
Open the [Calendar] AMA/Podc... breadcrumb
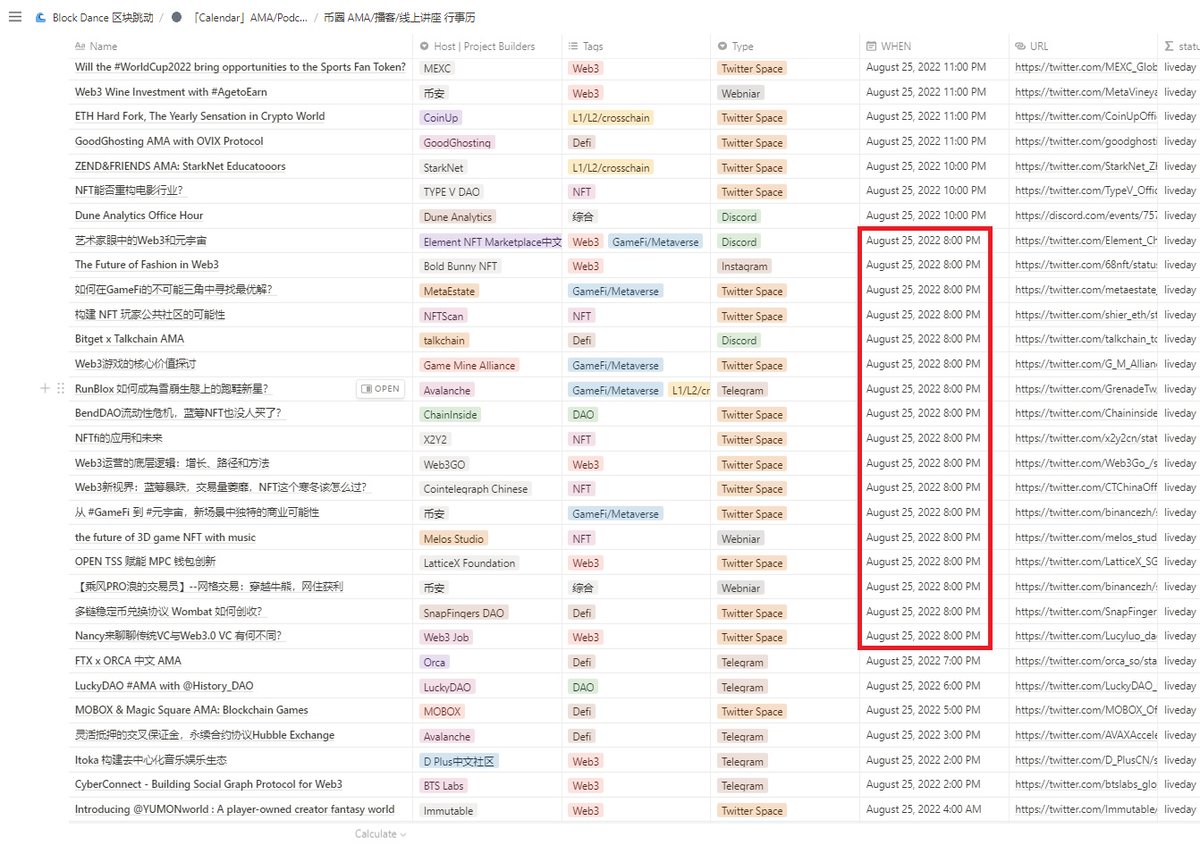click(x=249, y=18)
